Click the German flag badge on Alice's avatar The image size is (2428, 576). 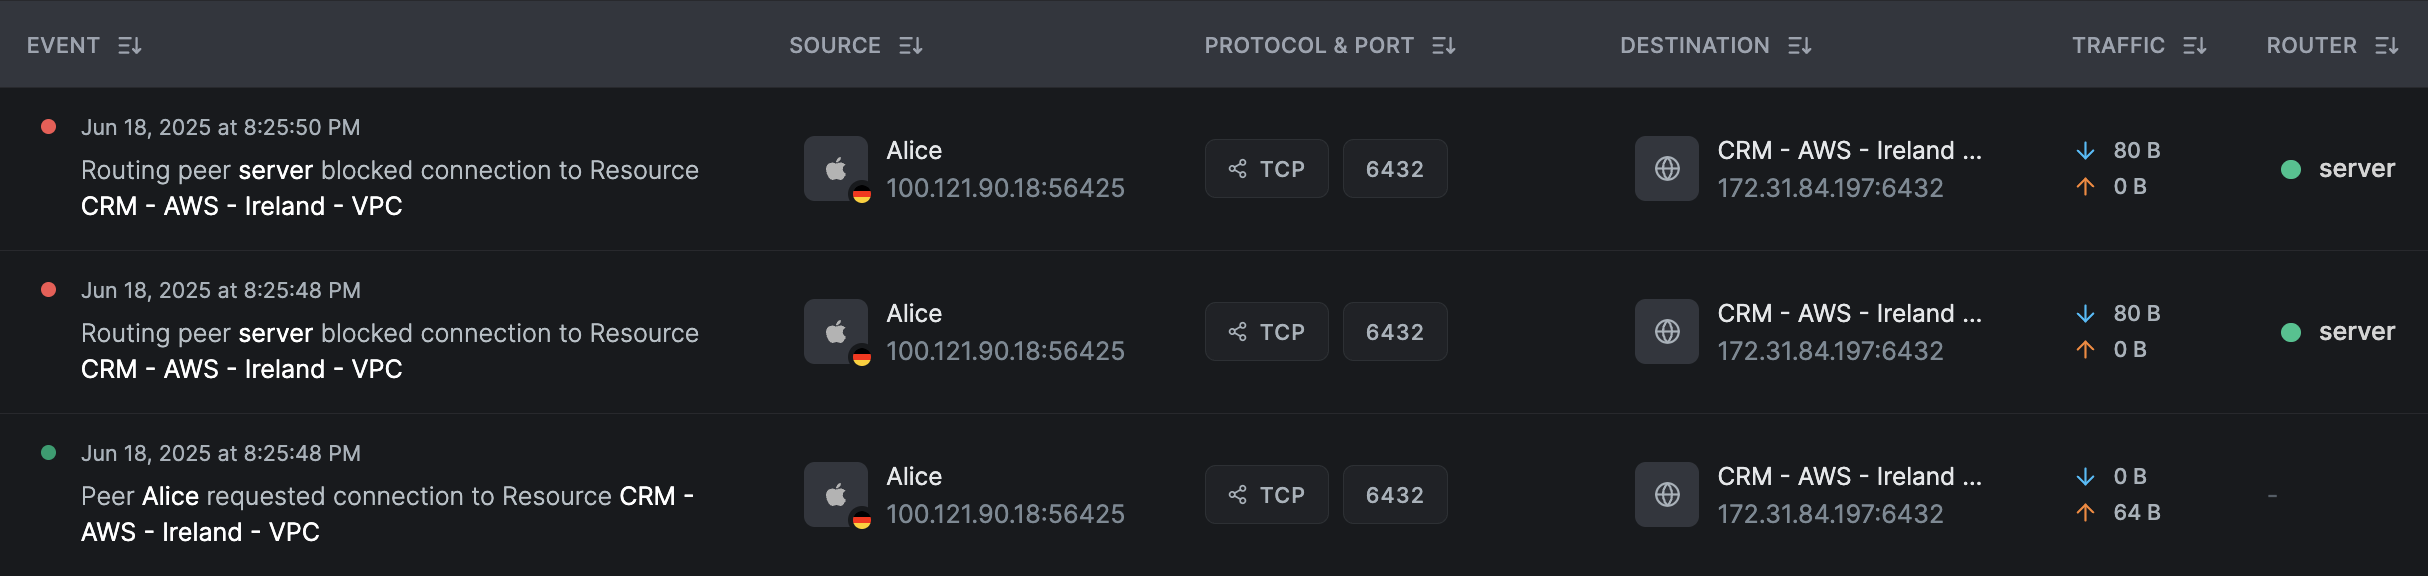tap(864, 194)
